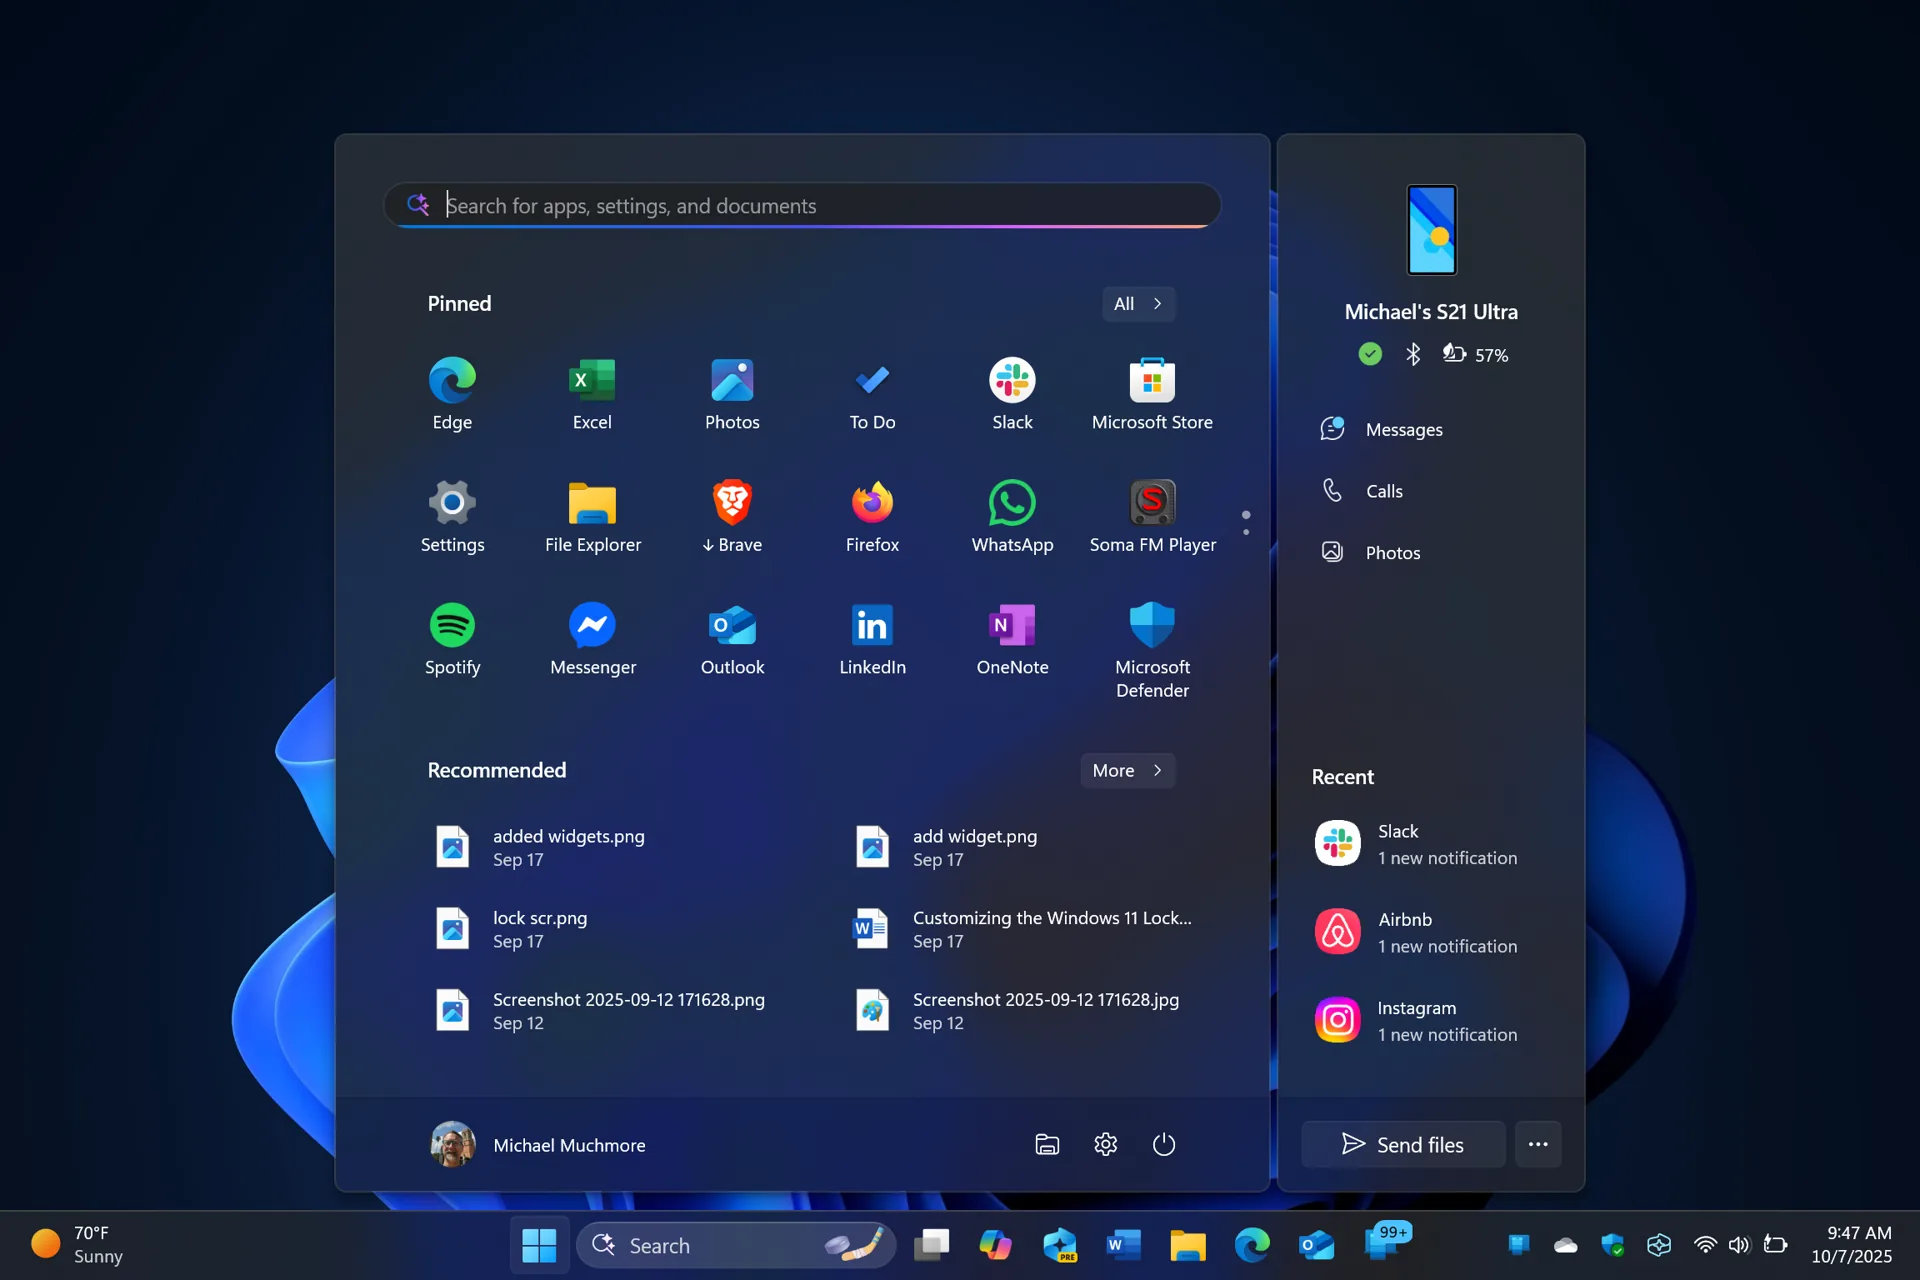Click the power button in Start menu
Screen dimensions: 1920x1280
click(x=1164, y=1144)
